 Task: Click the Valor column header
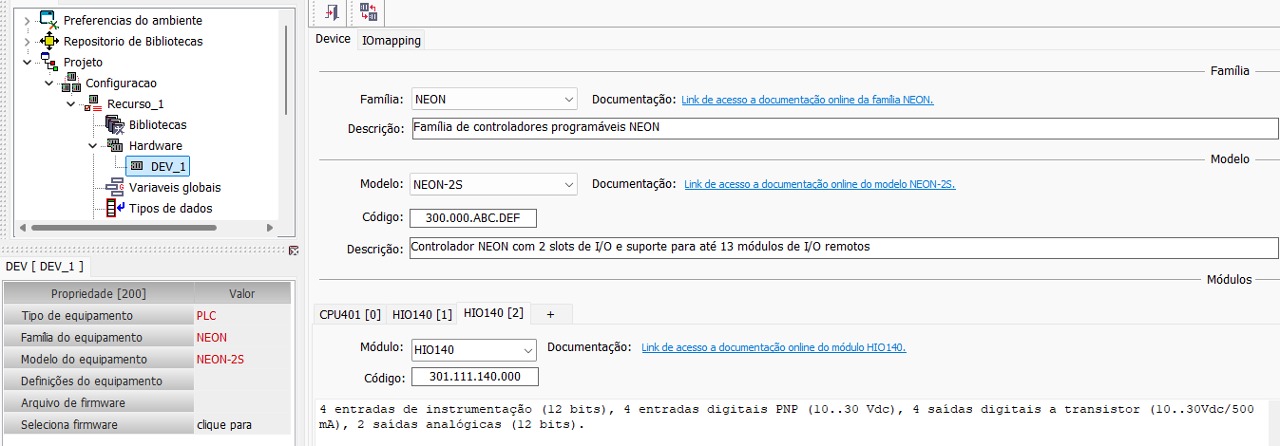[x=242, y=294]
